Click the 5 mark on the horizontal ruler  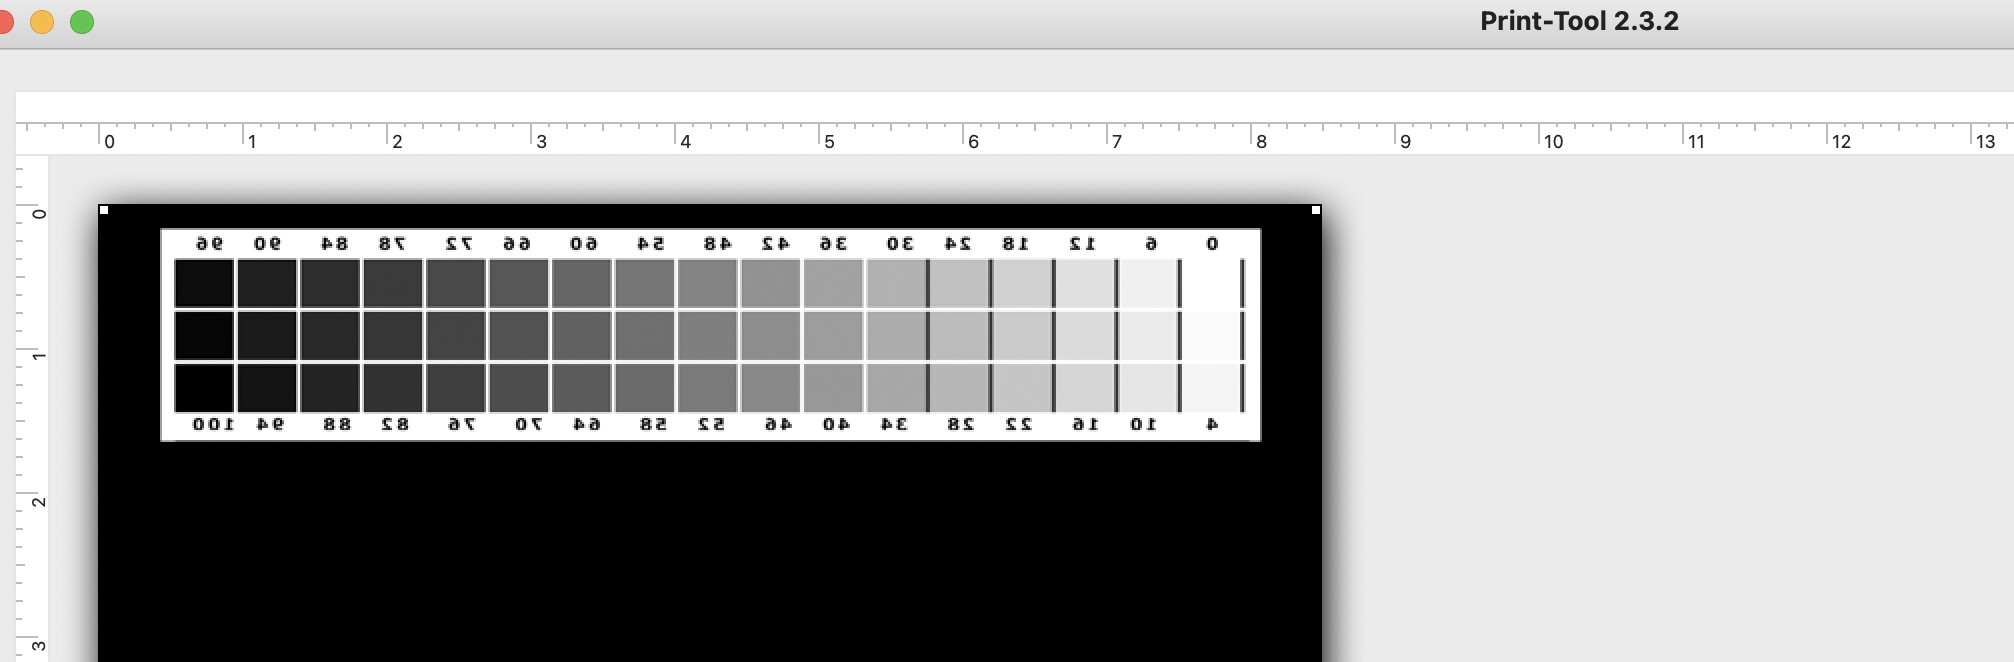pyautogui.click(x=829, y=142)
